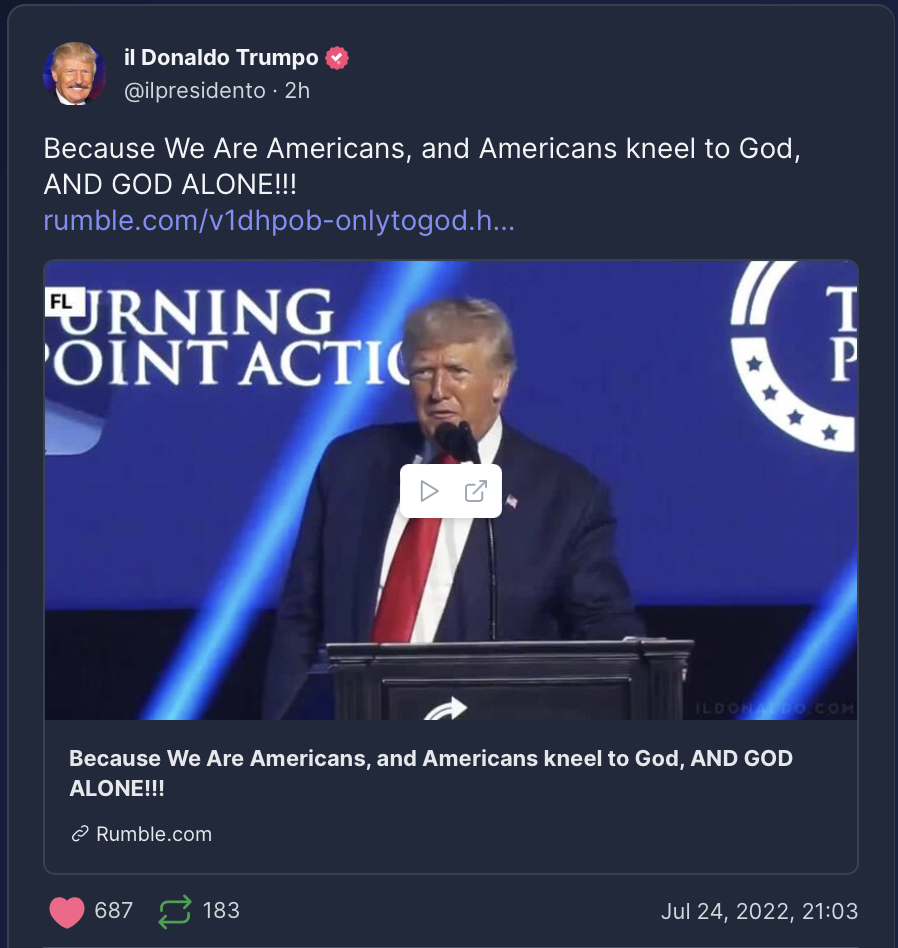
Task: Click the 2h post timestamp
Action: 297,91
